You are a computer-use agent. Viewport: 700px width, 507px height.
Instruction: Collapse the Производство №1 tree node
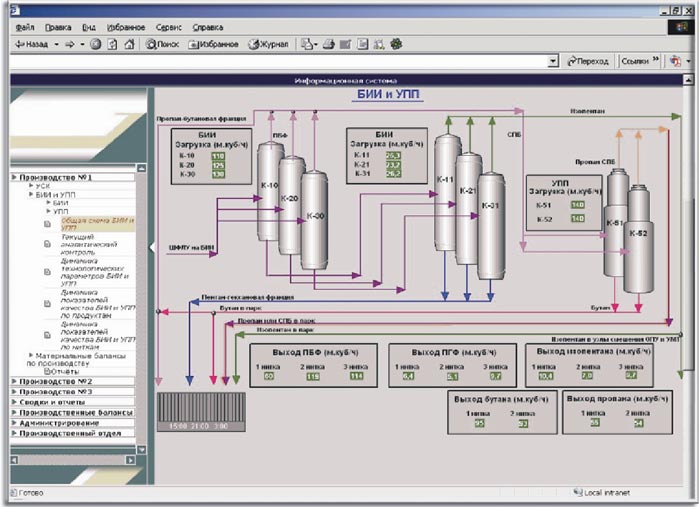(x=14, y=178)
